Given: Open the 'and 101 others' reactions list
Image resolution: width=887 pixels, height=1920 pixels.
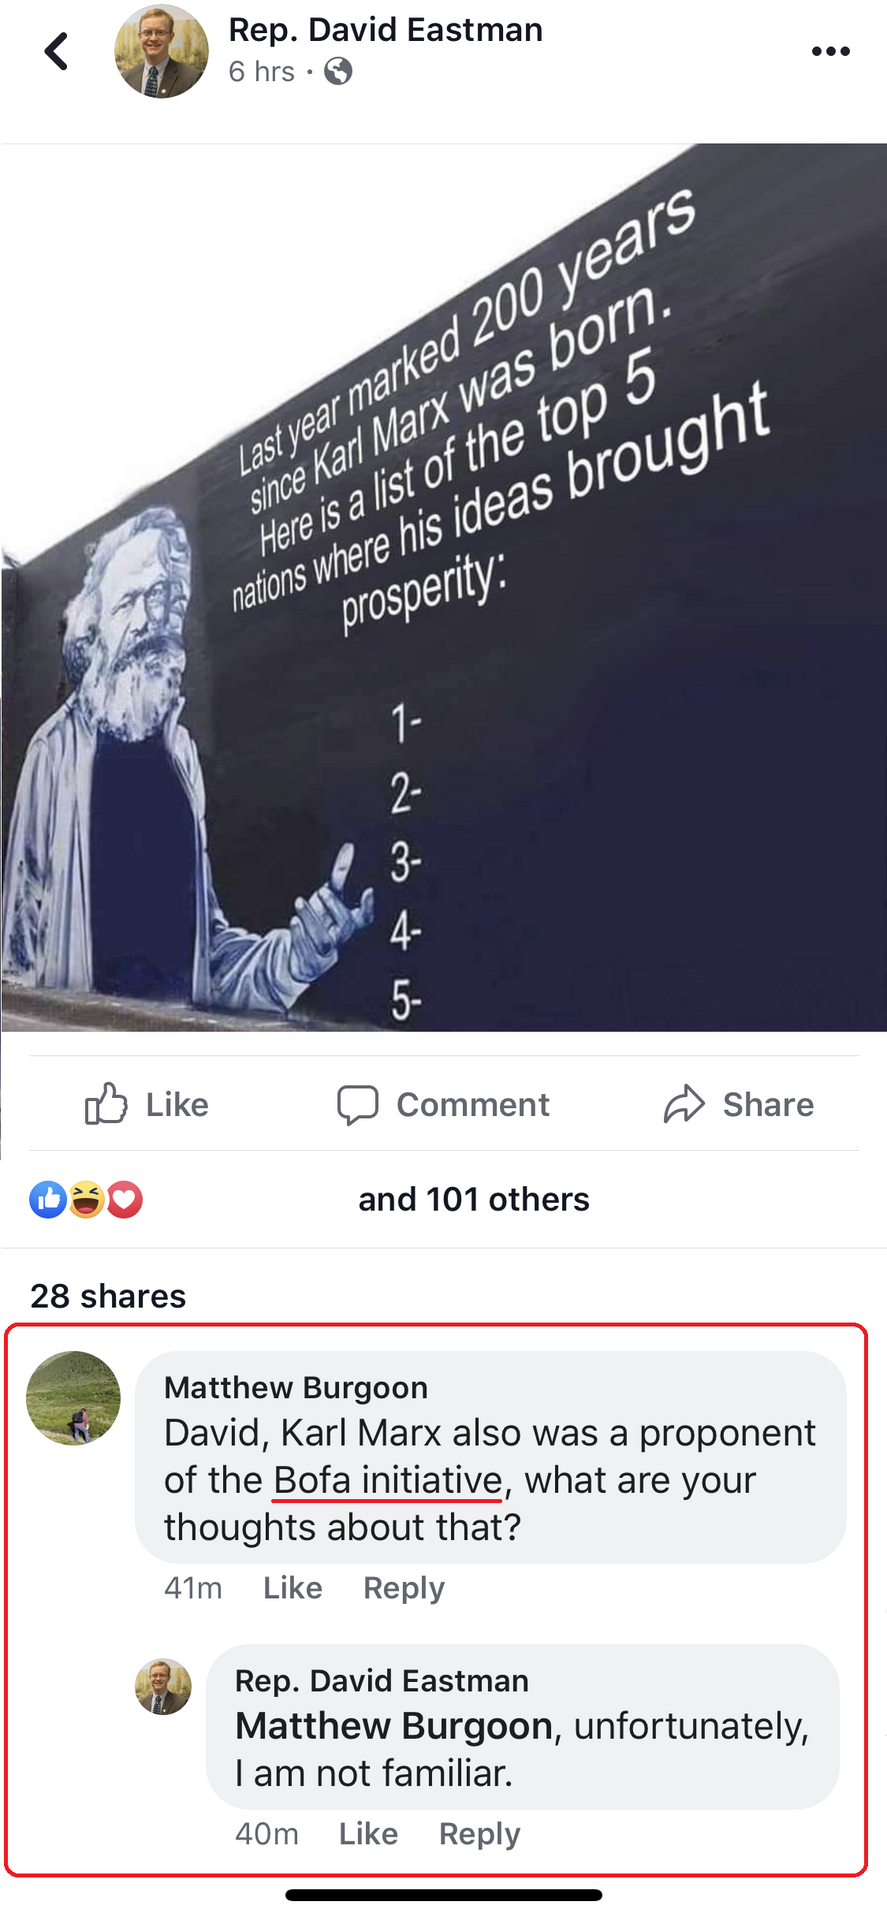Looking at the screenshot, I should click(474, 1199).
